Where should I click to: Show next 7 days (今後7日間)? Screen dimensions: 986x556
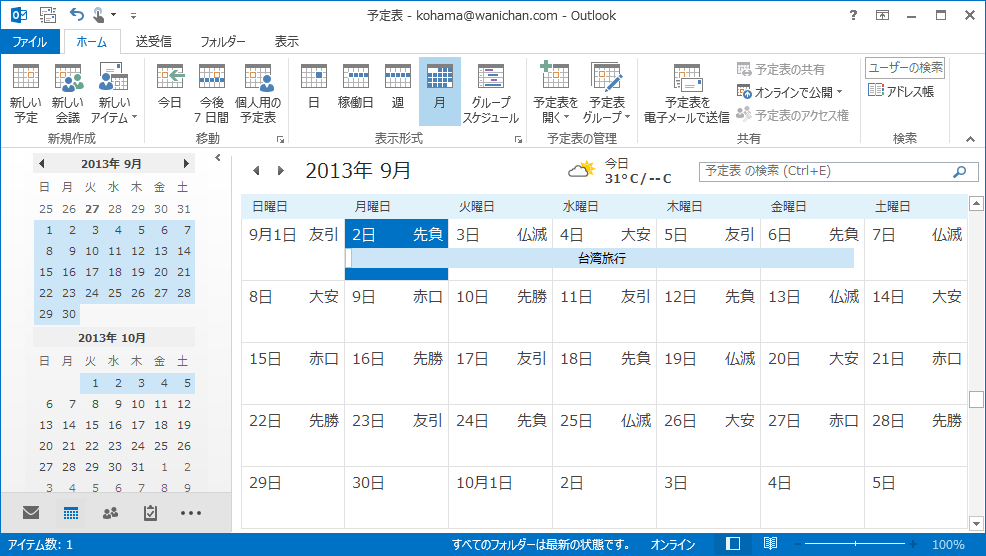point(211,93)
